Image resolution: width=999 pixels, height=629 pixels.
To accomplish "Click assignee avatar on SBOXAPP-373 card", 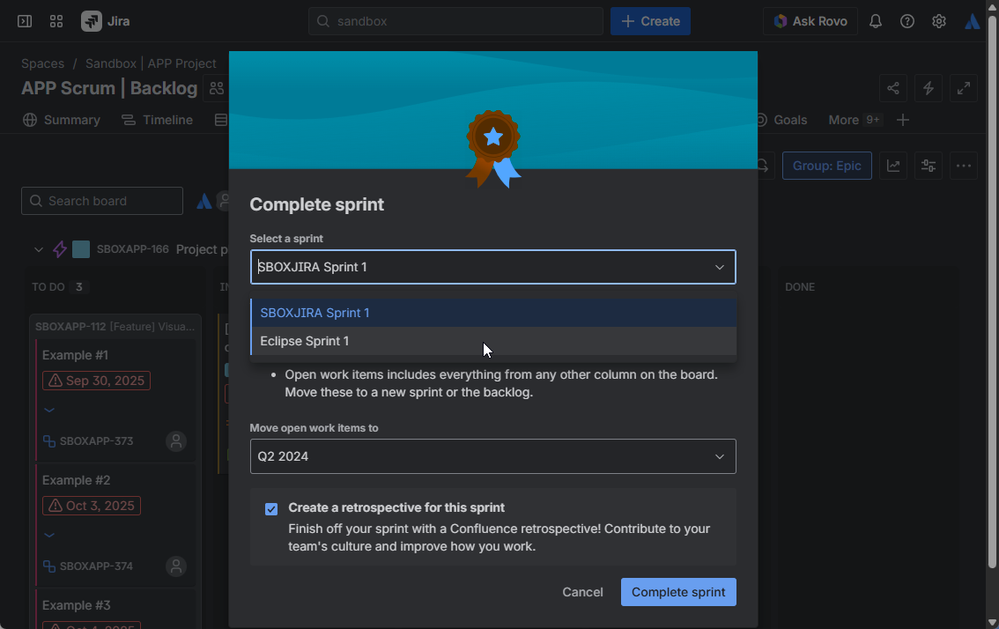I will (x=176, y=441).
